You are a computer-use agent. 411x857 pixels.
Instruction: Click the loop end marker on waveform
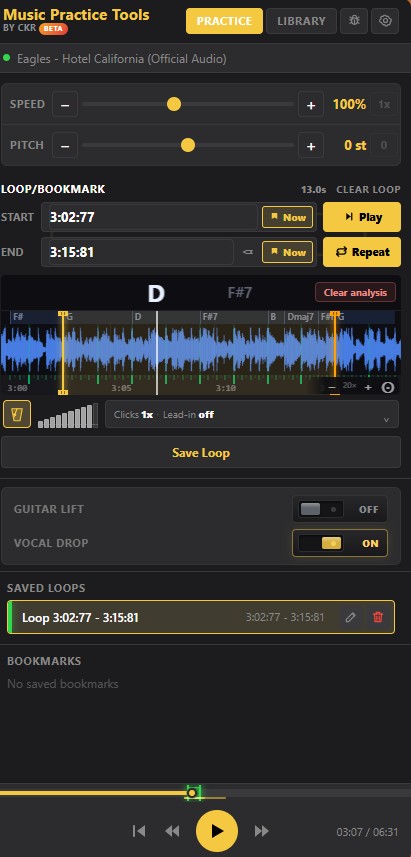coord(335,353)
